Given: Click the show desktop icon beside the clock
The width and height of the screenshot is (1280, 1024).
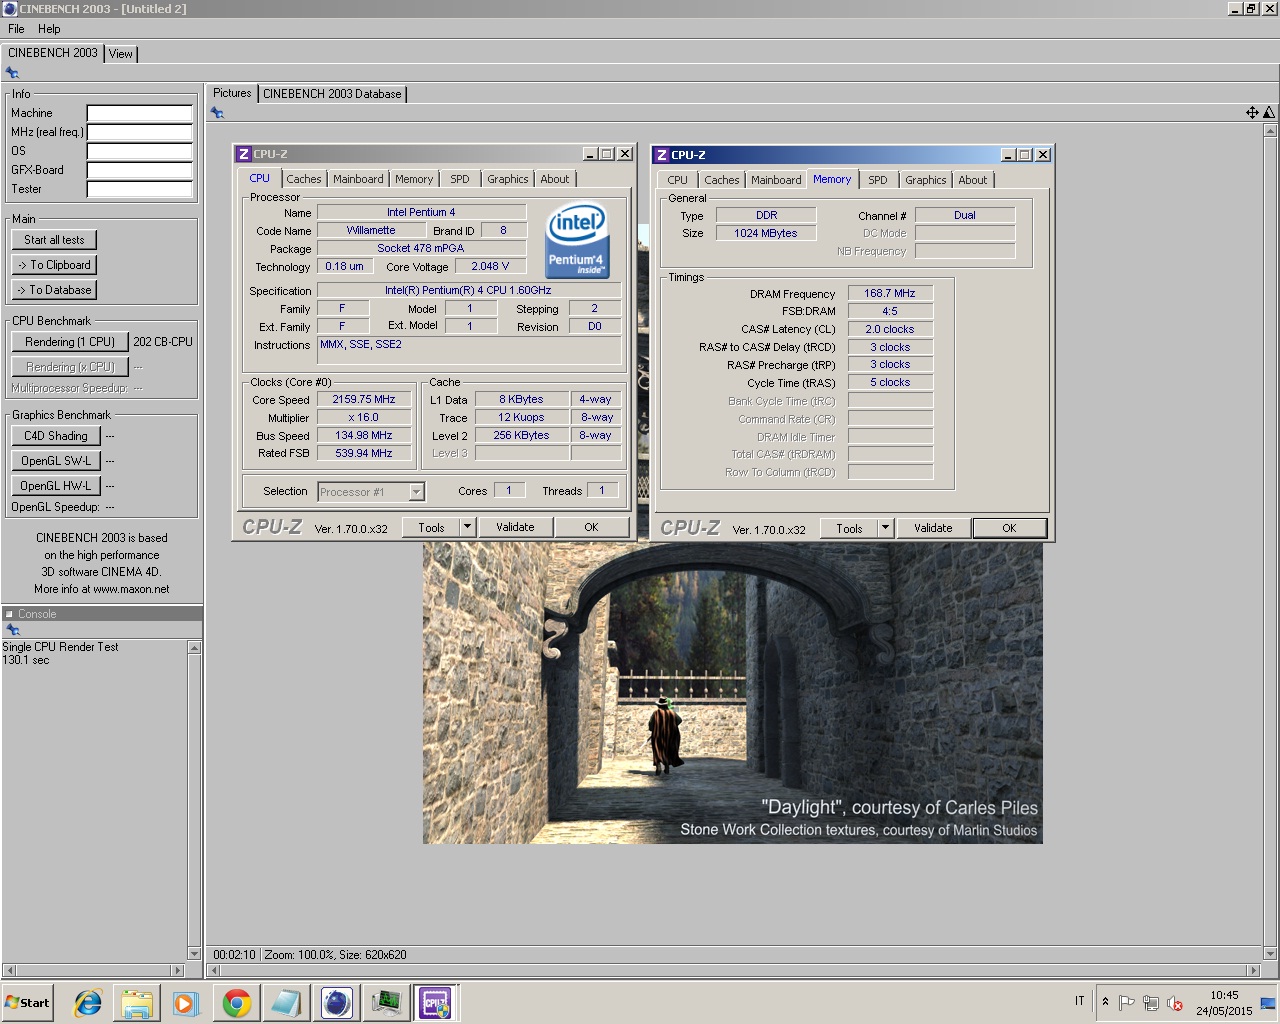Looking at the screenshot, I should (x=1268, y=1003).
